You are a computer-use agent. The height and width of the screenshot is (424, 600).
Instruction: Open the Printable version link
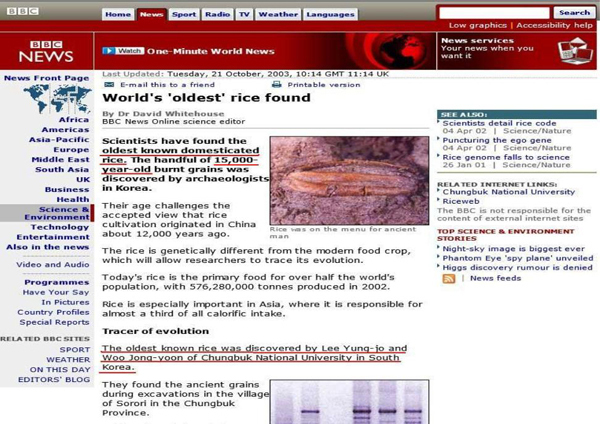tap(324, 85)
